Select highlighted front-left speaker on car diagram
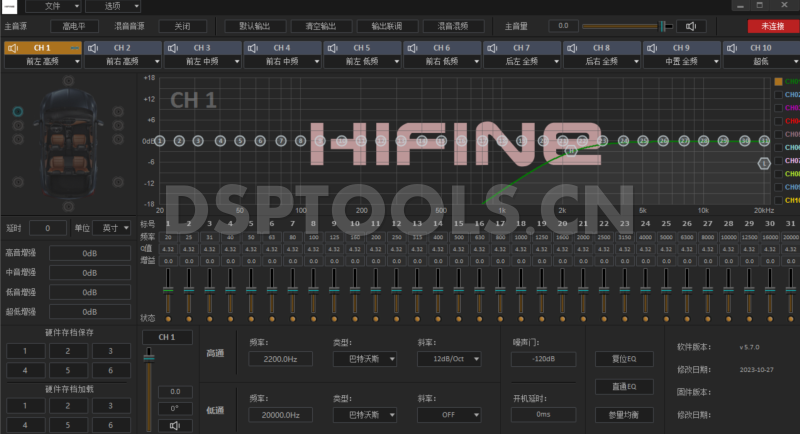The height and width of the screenshot is (434, 800). (x=18, y=111)
